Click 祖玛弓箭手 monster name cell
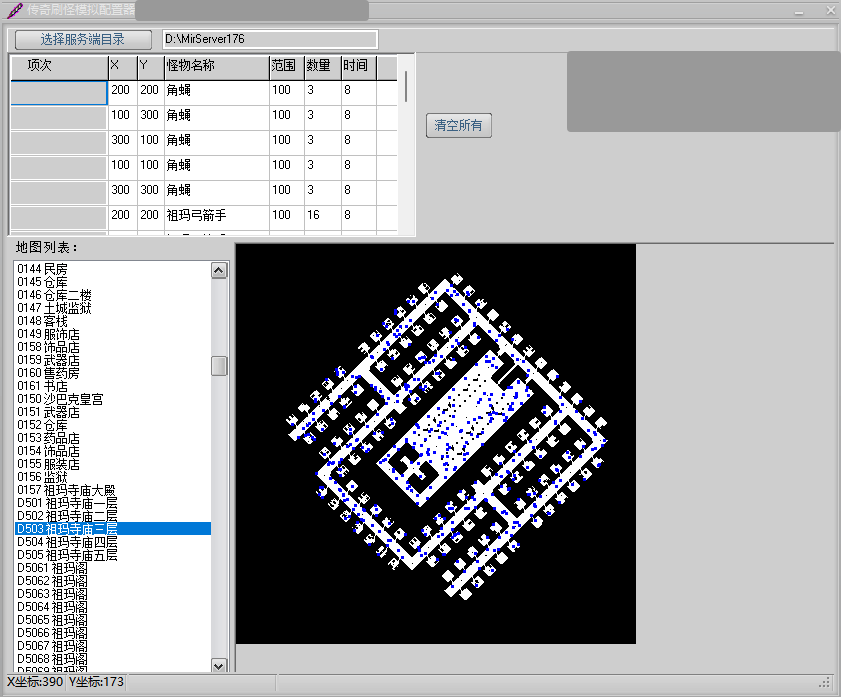 [x=217, y=216]
